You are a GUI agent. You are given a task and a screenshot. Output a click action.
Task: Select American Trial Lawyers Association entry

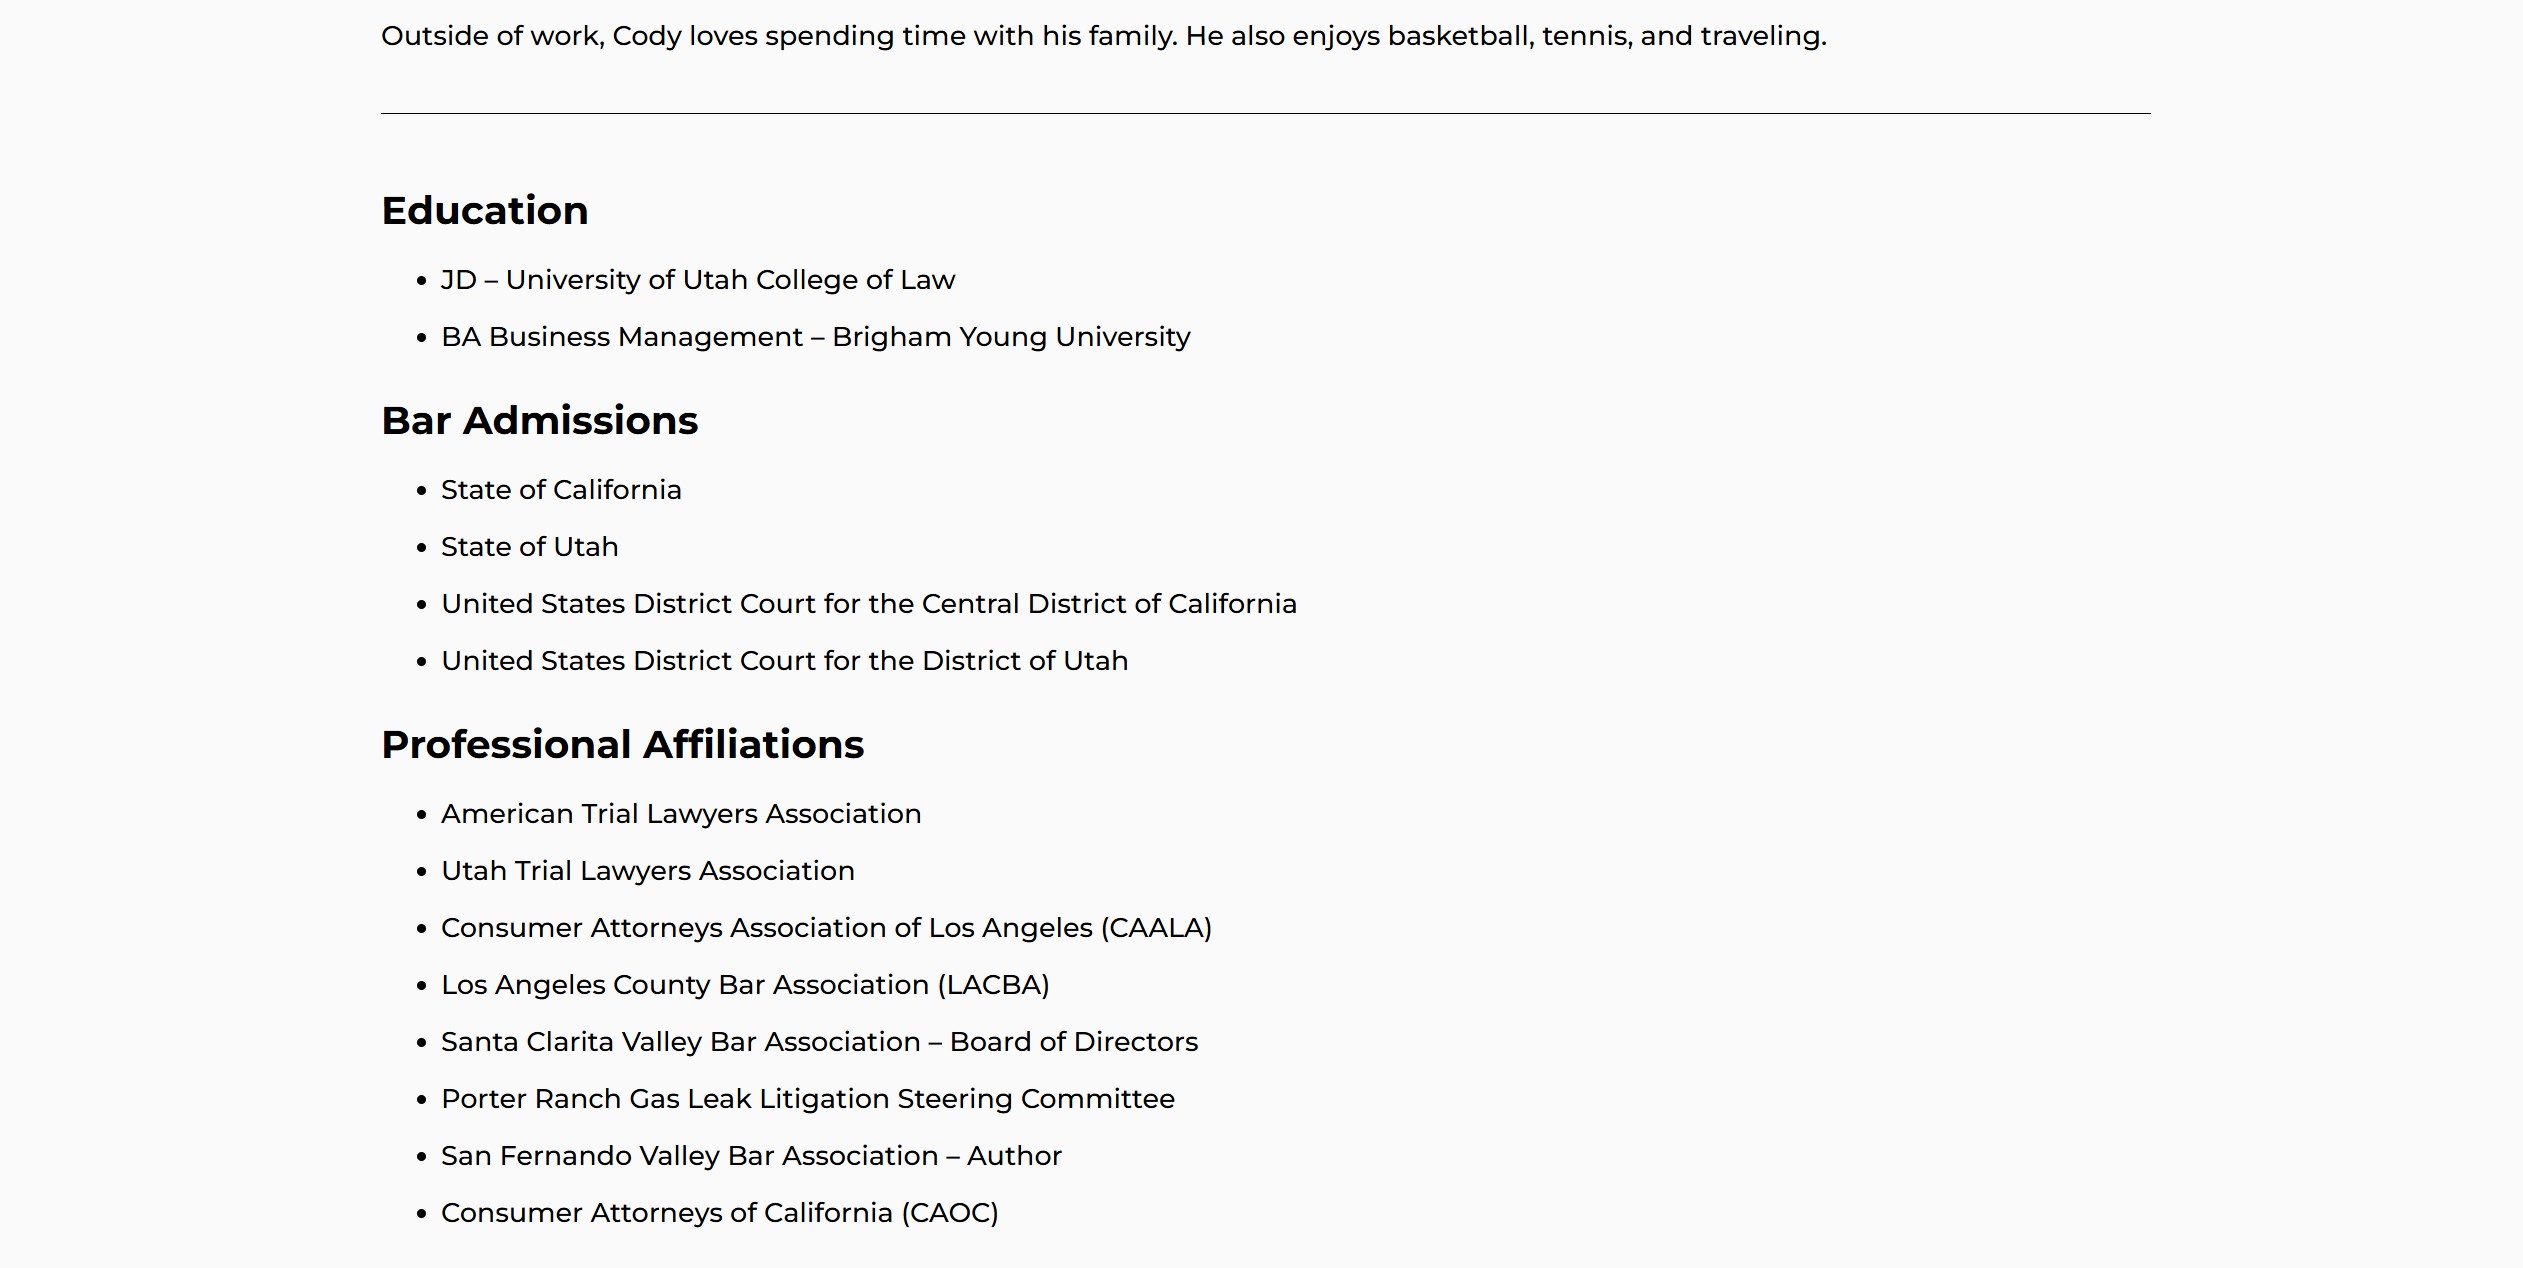tap(681, 814)
